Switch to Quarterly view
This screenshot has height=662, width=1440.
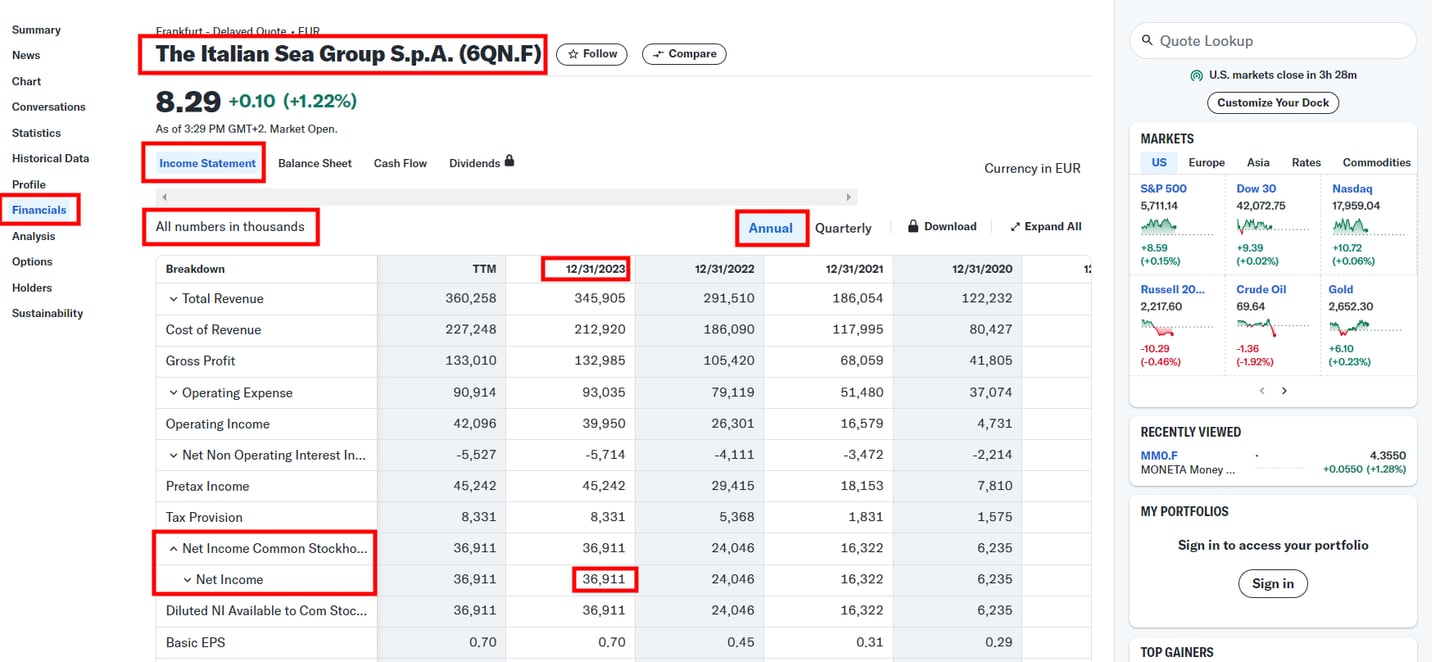point(843,228)
